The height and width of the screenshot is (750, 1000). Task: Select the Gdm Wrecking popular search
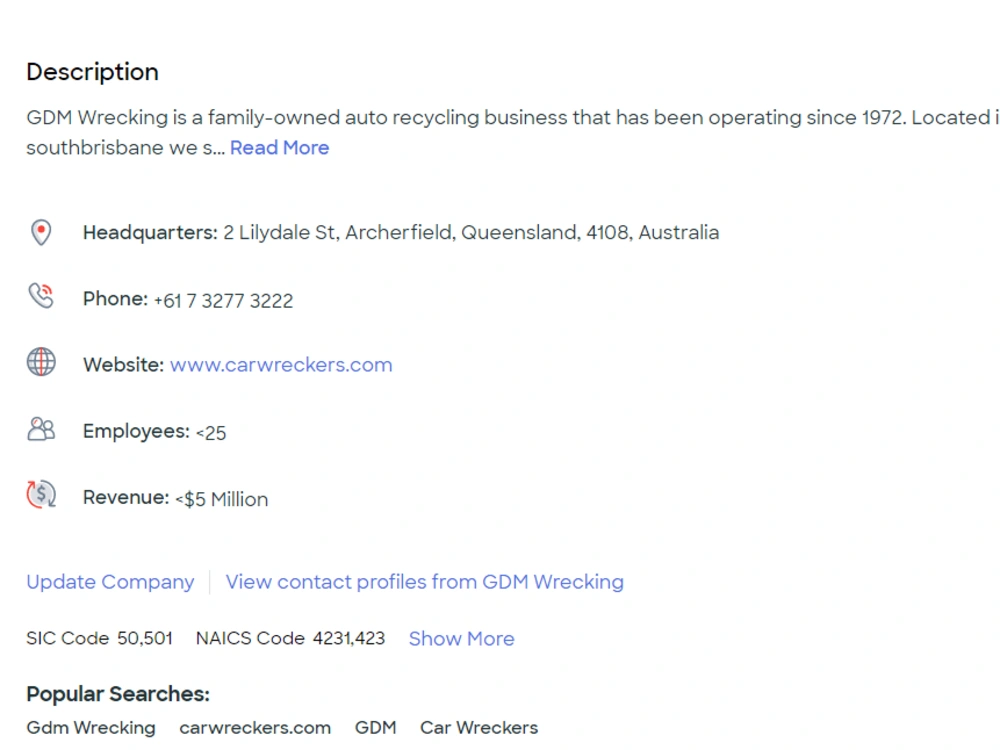tap(91, 728)
